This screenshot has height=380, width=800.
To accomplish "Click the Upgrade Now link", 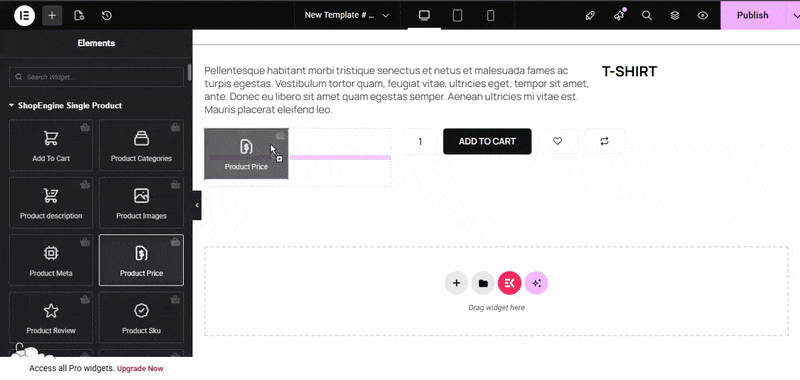I will [140, 368].
